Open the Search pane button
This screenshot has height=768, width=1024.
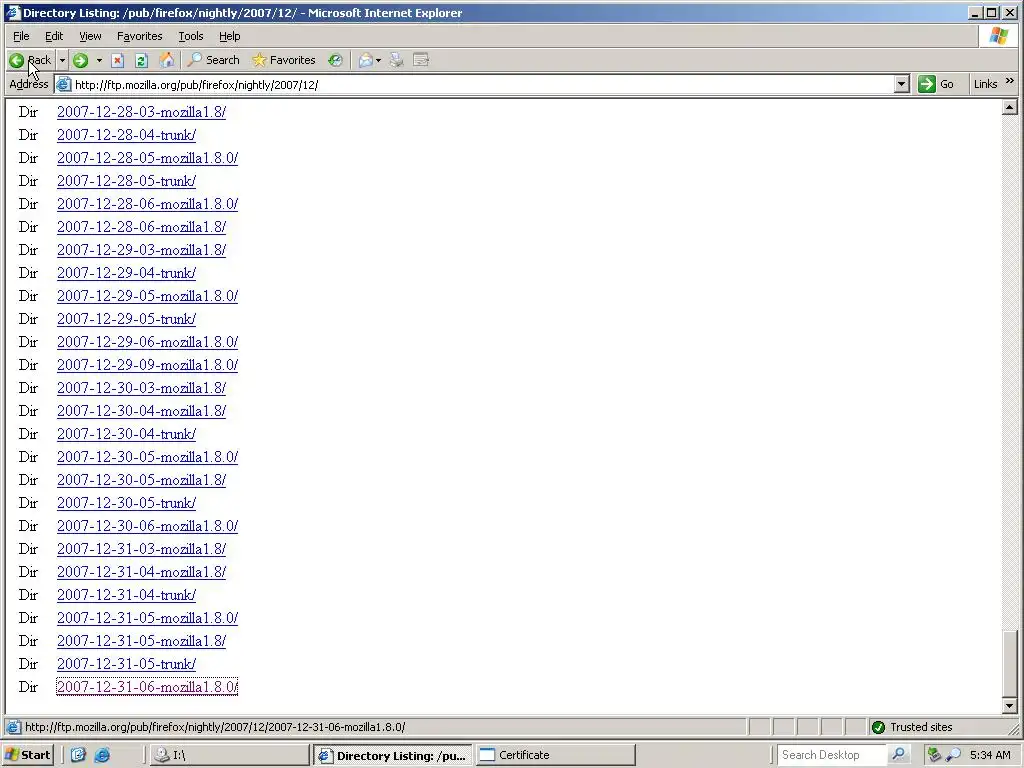click(214, 60)
